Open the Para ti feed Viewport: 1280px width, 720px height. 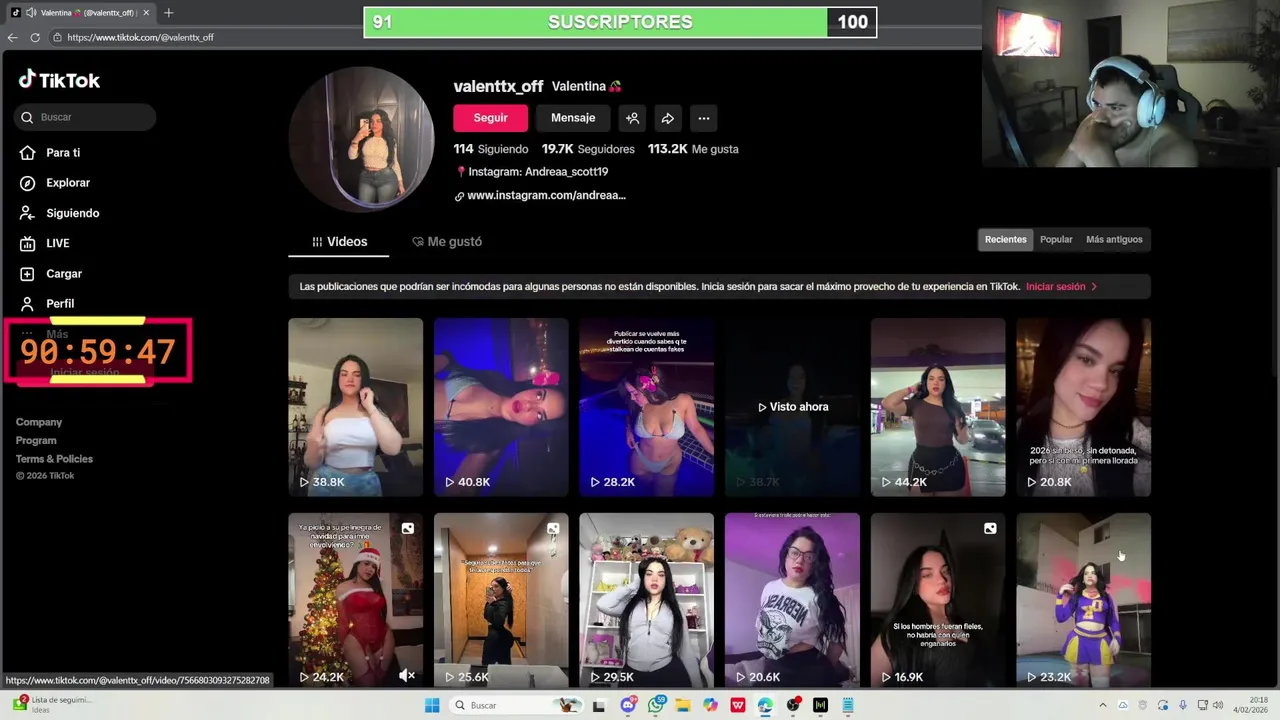click(x=50, y=153)
